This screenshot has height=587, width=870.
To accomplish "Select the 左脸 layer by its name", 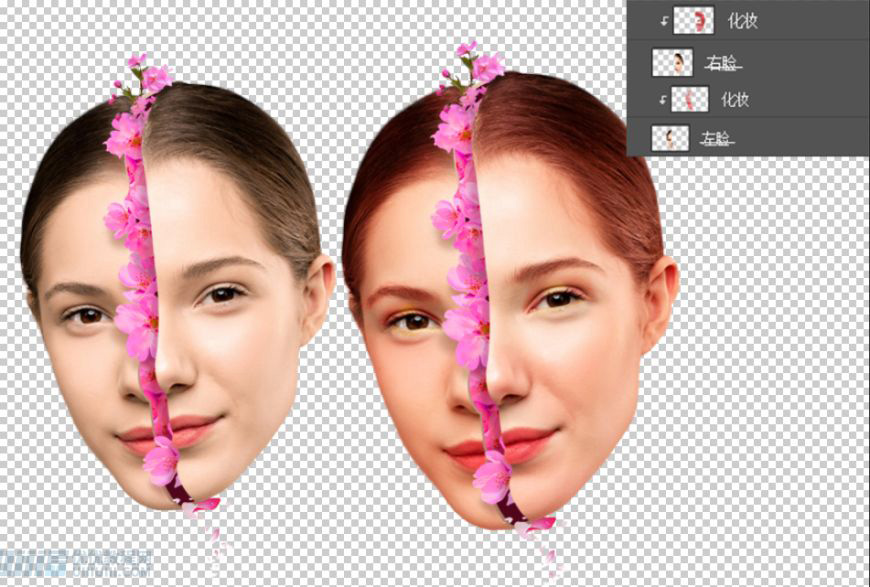I will [x=715, y=138].
